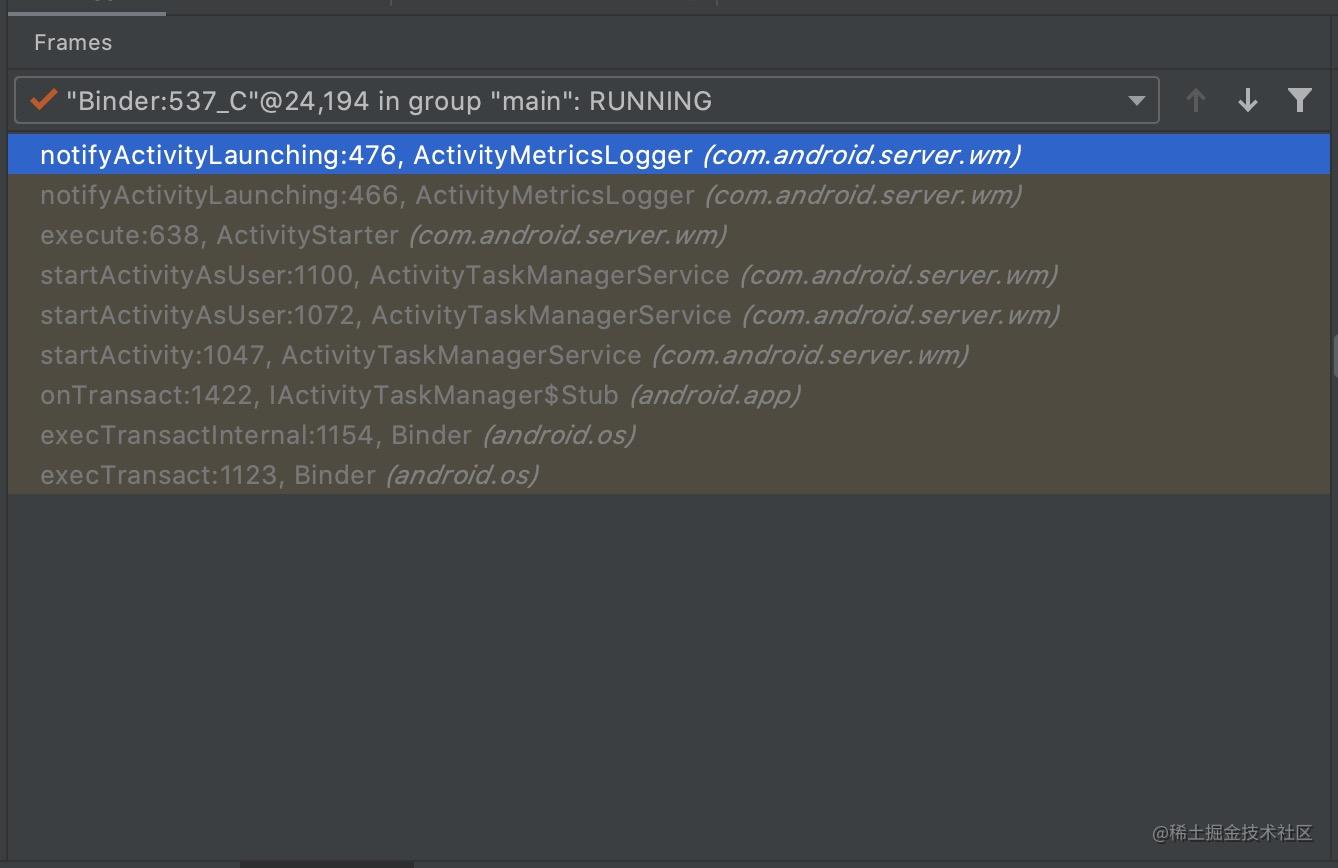The image size is (1338, 868).
Task: Select frame startActivityAsUser:1100, ActivityTaskManagerService
Action: click(x=669, y=275)
